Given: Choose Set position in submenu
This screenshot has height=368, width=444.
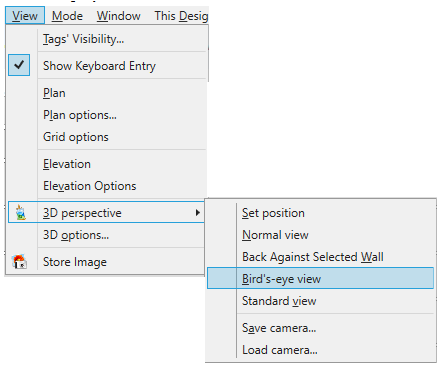Looking at the screenshot, I should pyautogui.click(x=273, y=213).
